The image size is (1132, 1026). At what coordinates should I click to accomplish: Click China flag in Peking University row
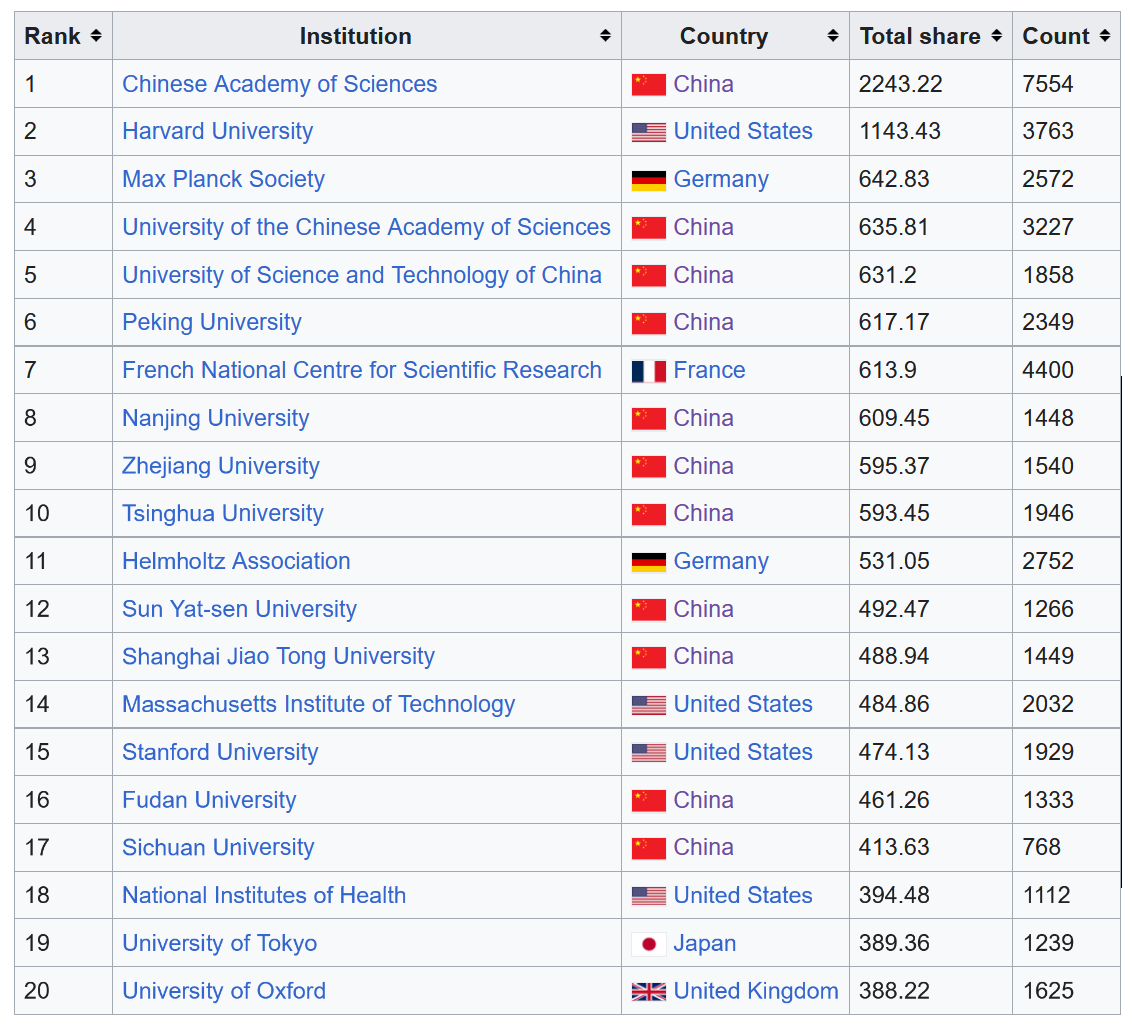pyautogui.click(x=648, y=323)
